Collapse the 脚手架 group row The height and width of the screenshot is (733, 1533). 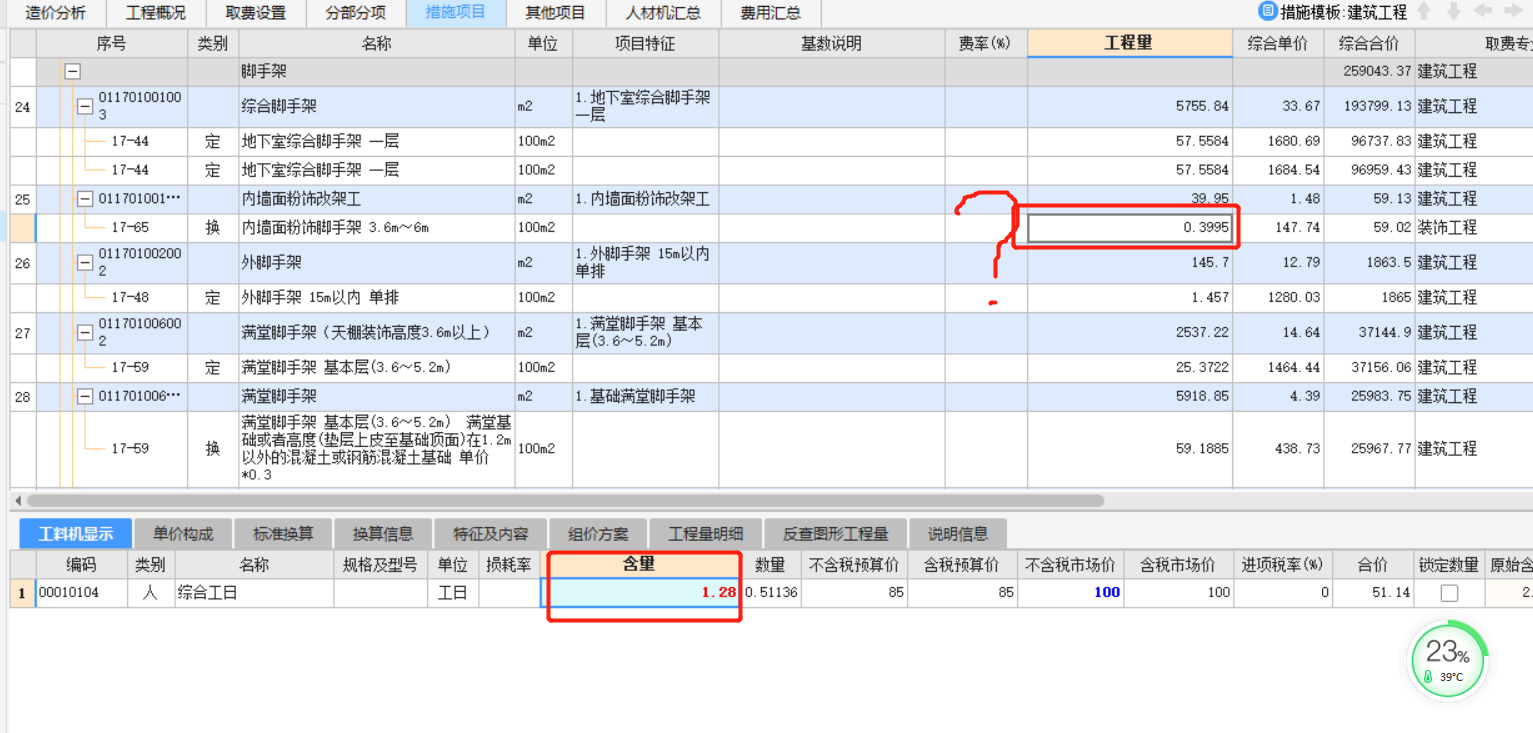pos(73,72)
